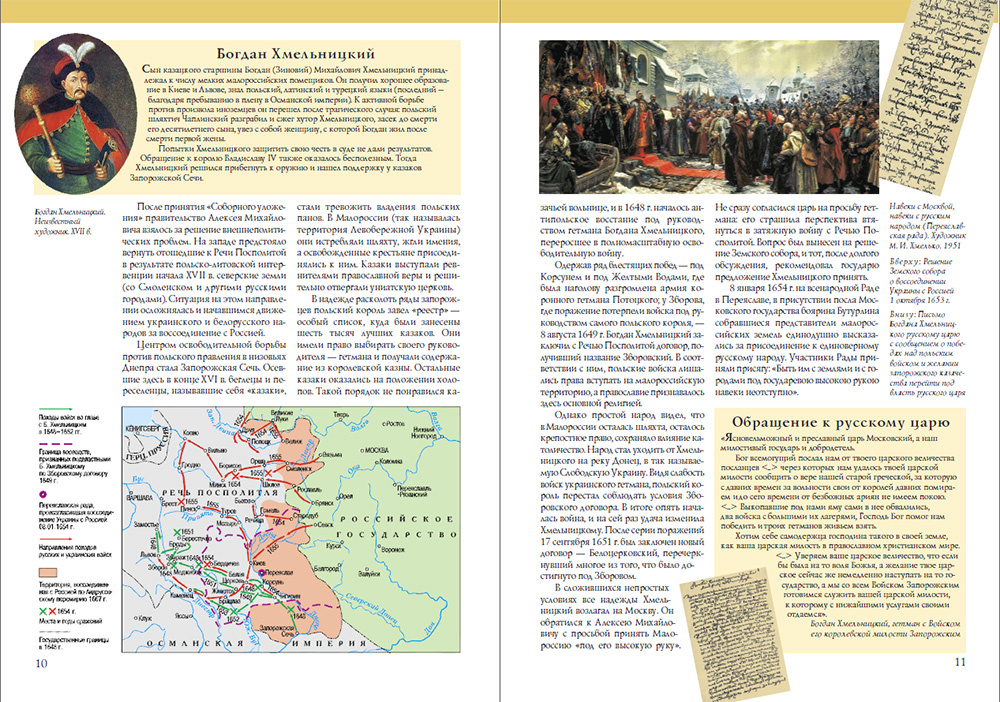This screenshot has width=1000, height=702.
Task: Click the paragraph beginning "В надежде расколоть ряды"
Action: pyautogui.click(x=379, y=344)
